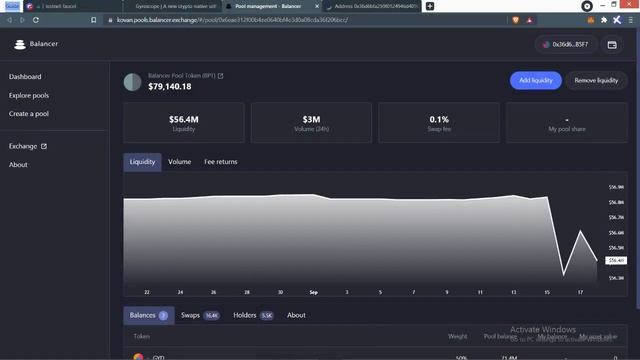Screen dimensions: 640x360
Task: Open the About page in the sidebar
Action: (x=18, y=165)
